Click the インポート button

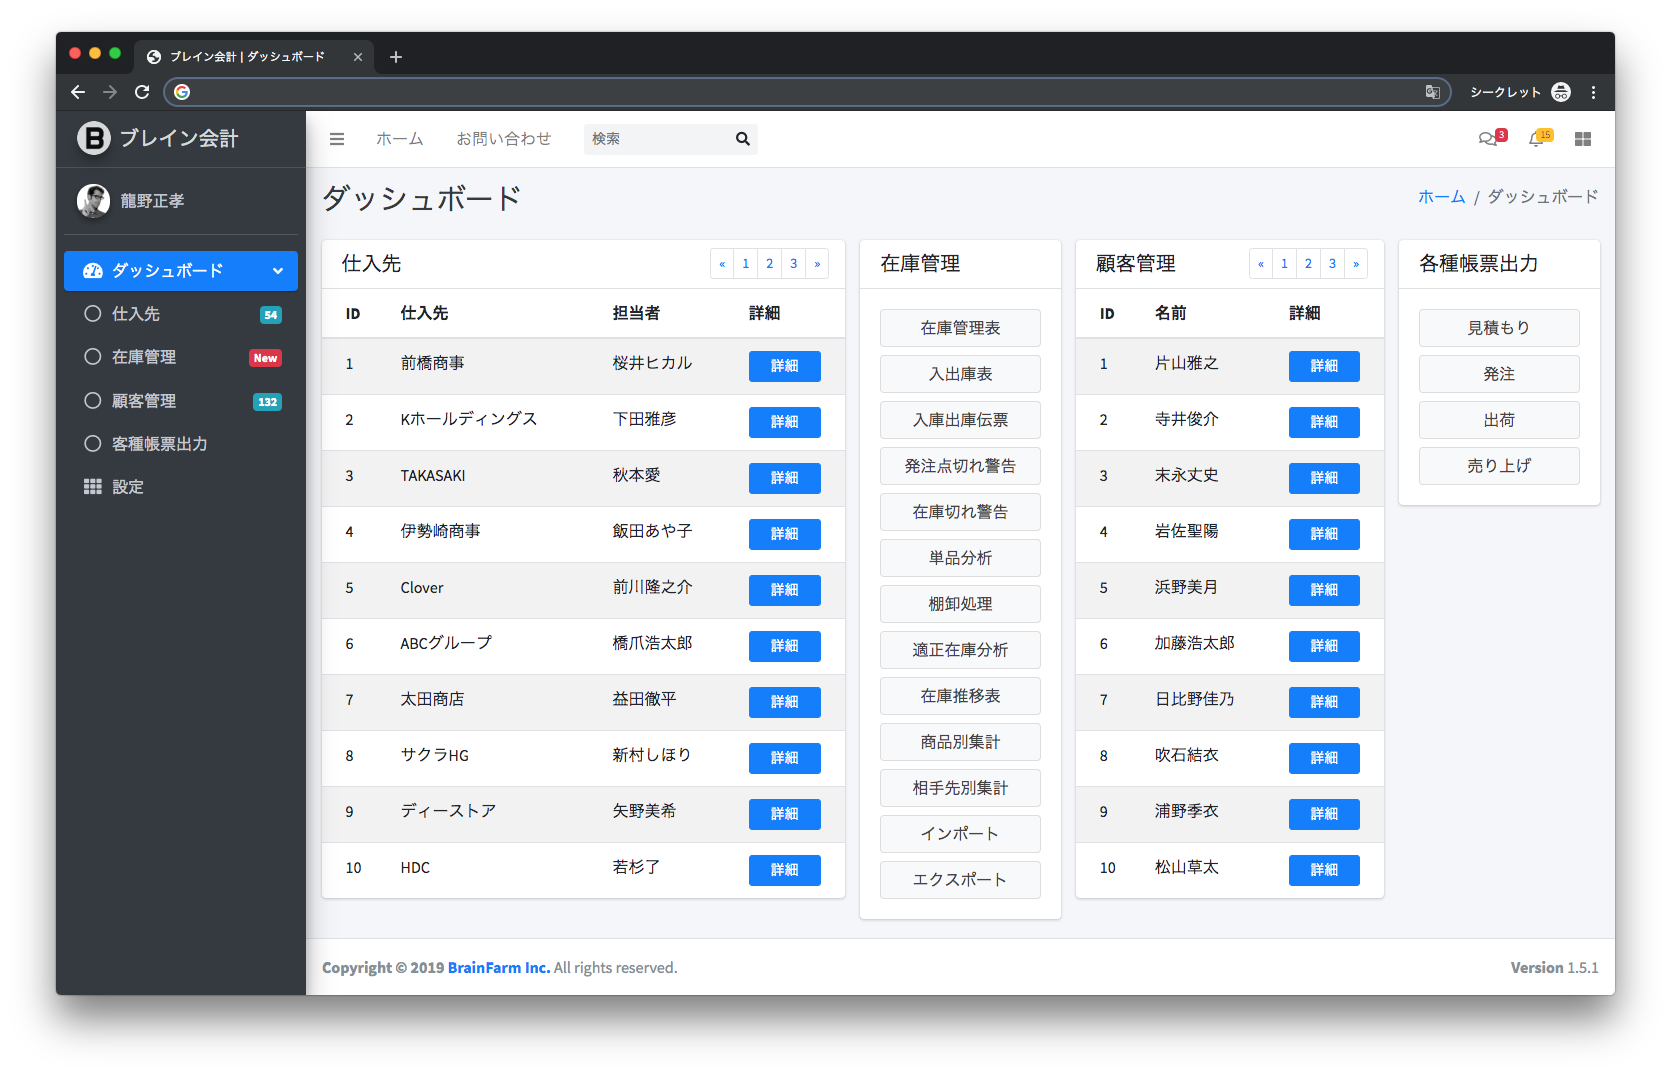click(960, 834)
